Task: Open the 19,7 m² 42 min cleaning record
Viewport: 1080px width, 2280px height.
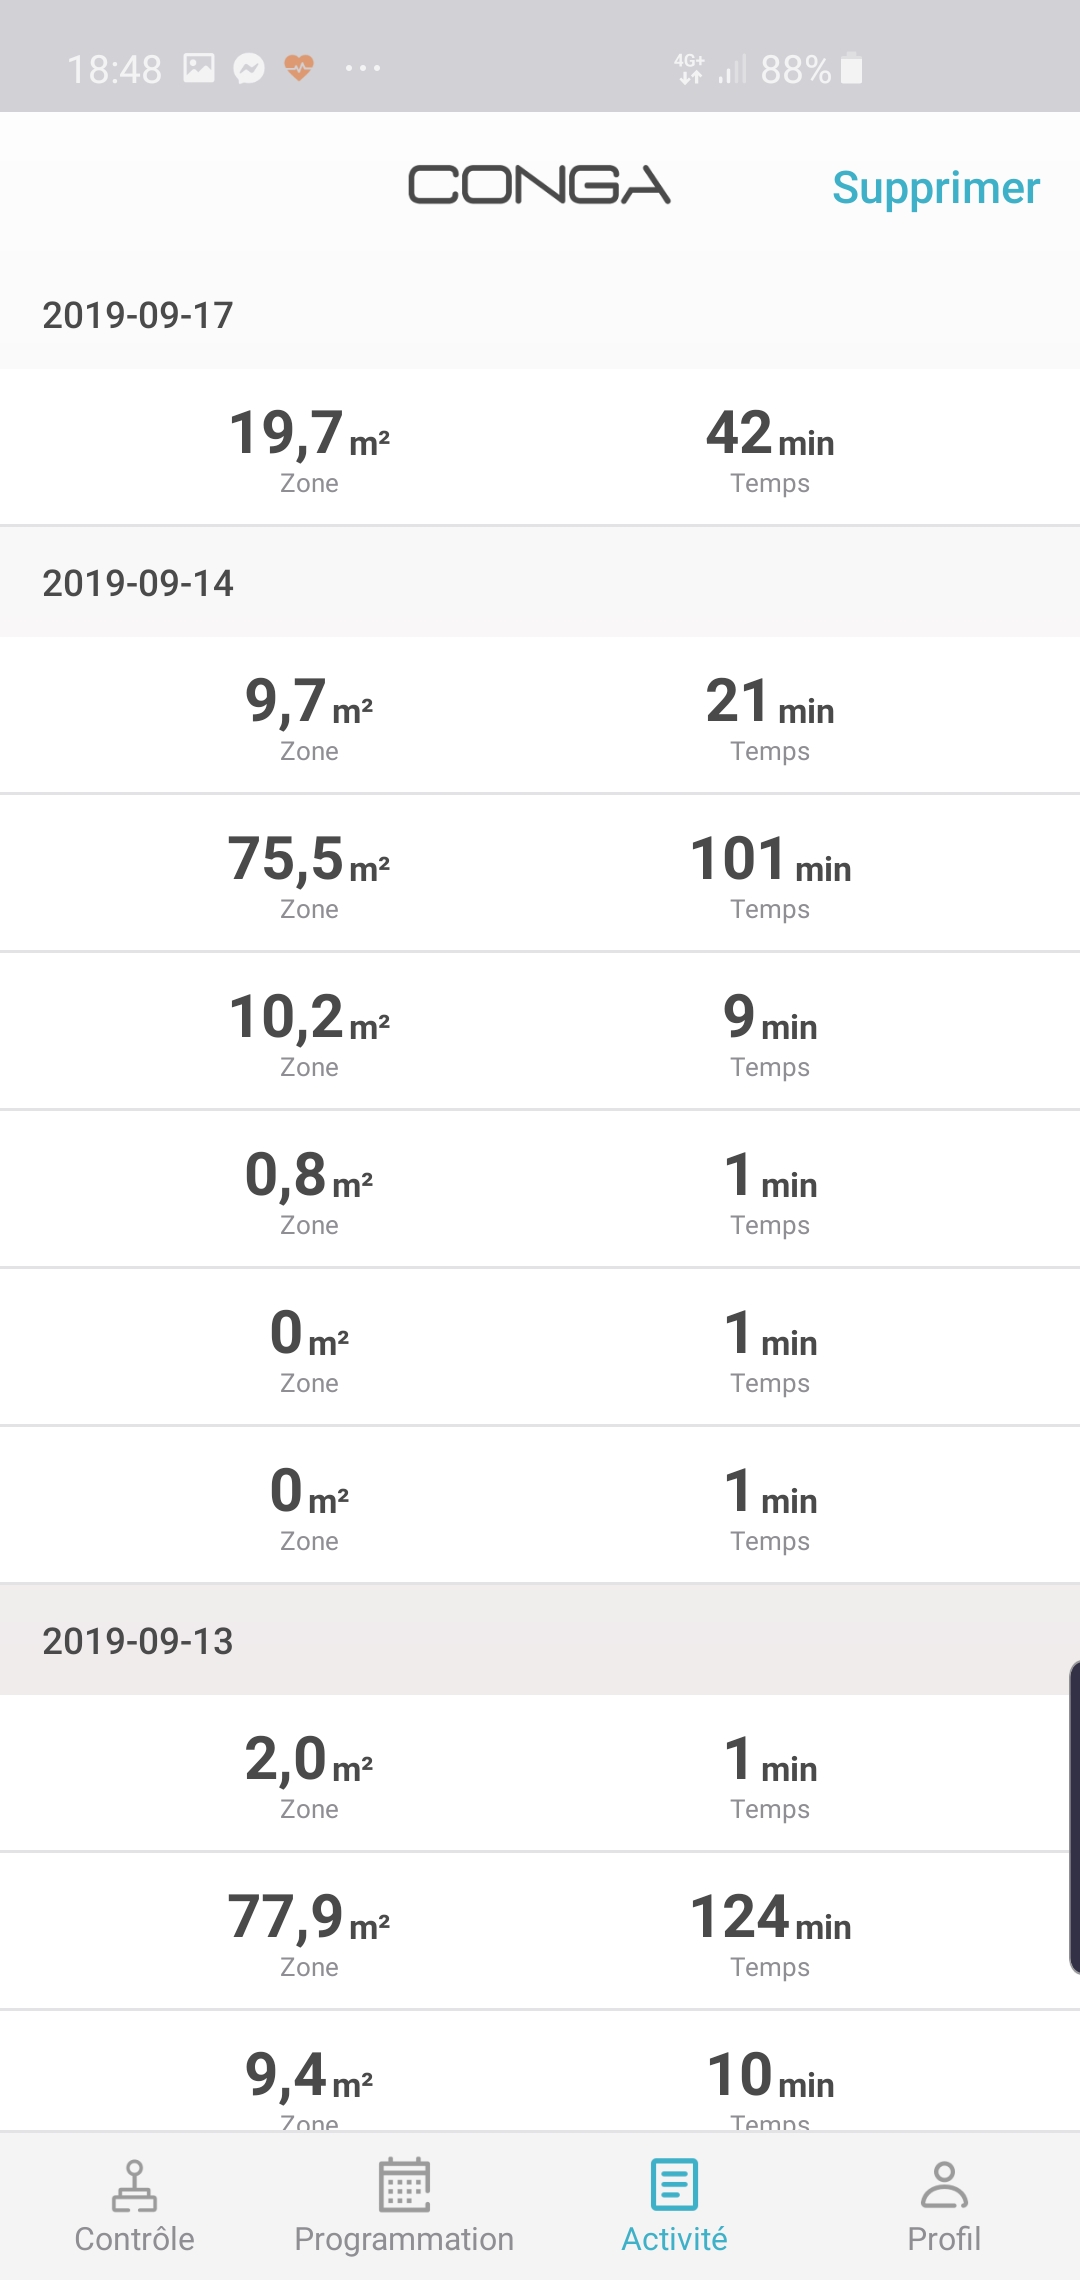Action: pyautogui.click(x=540, y=448)
